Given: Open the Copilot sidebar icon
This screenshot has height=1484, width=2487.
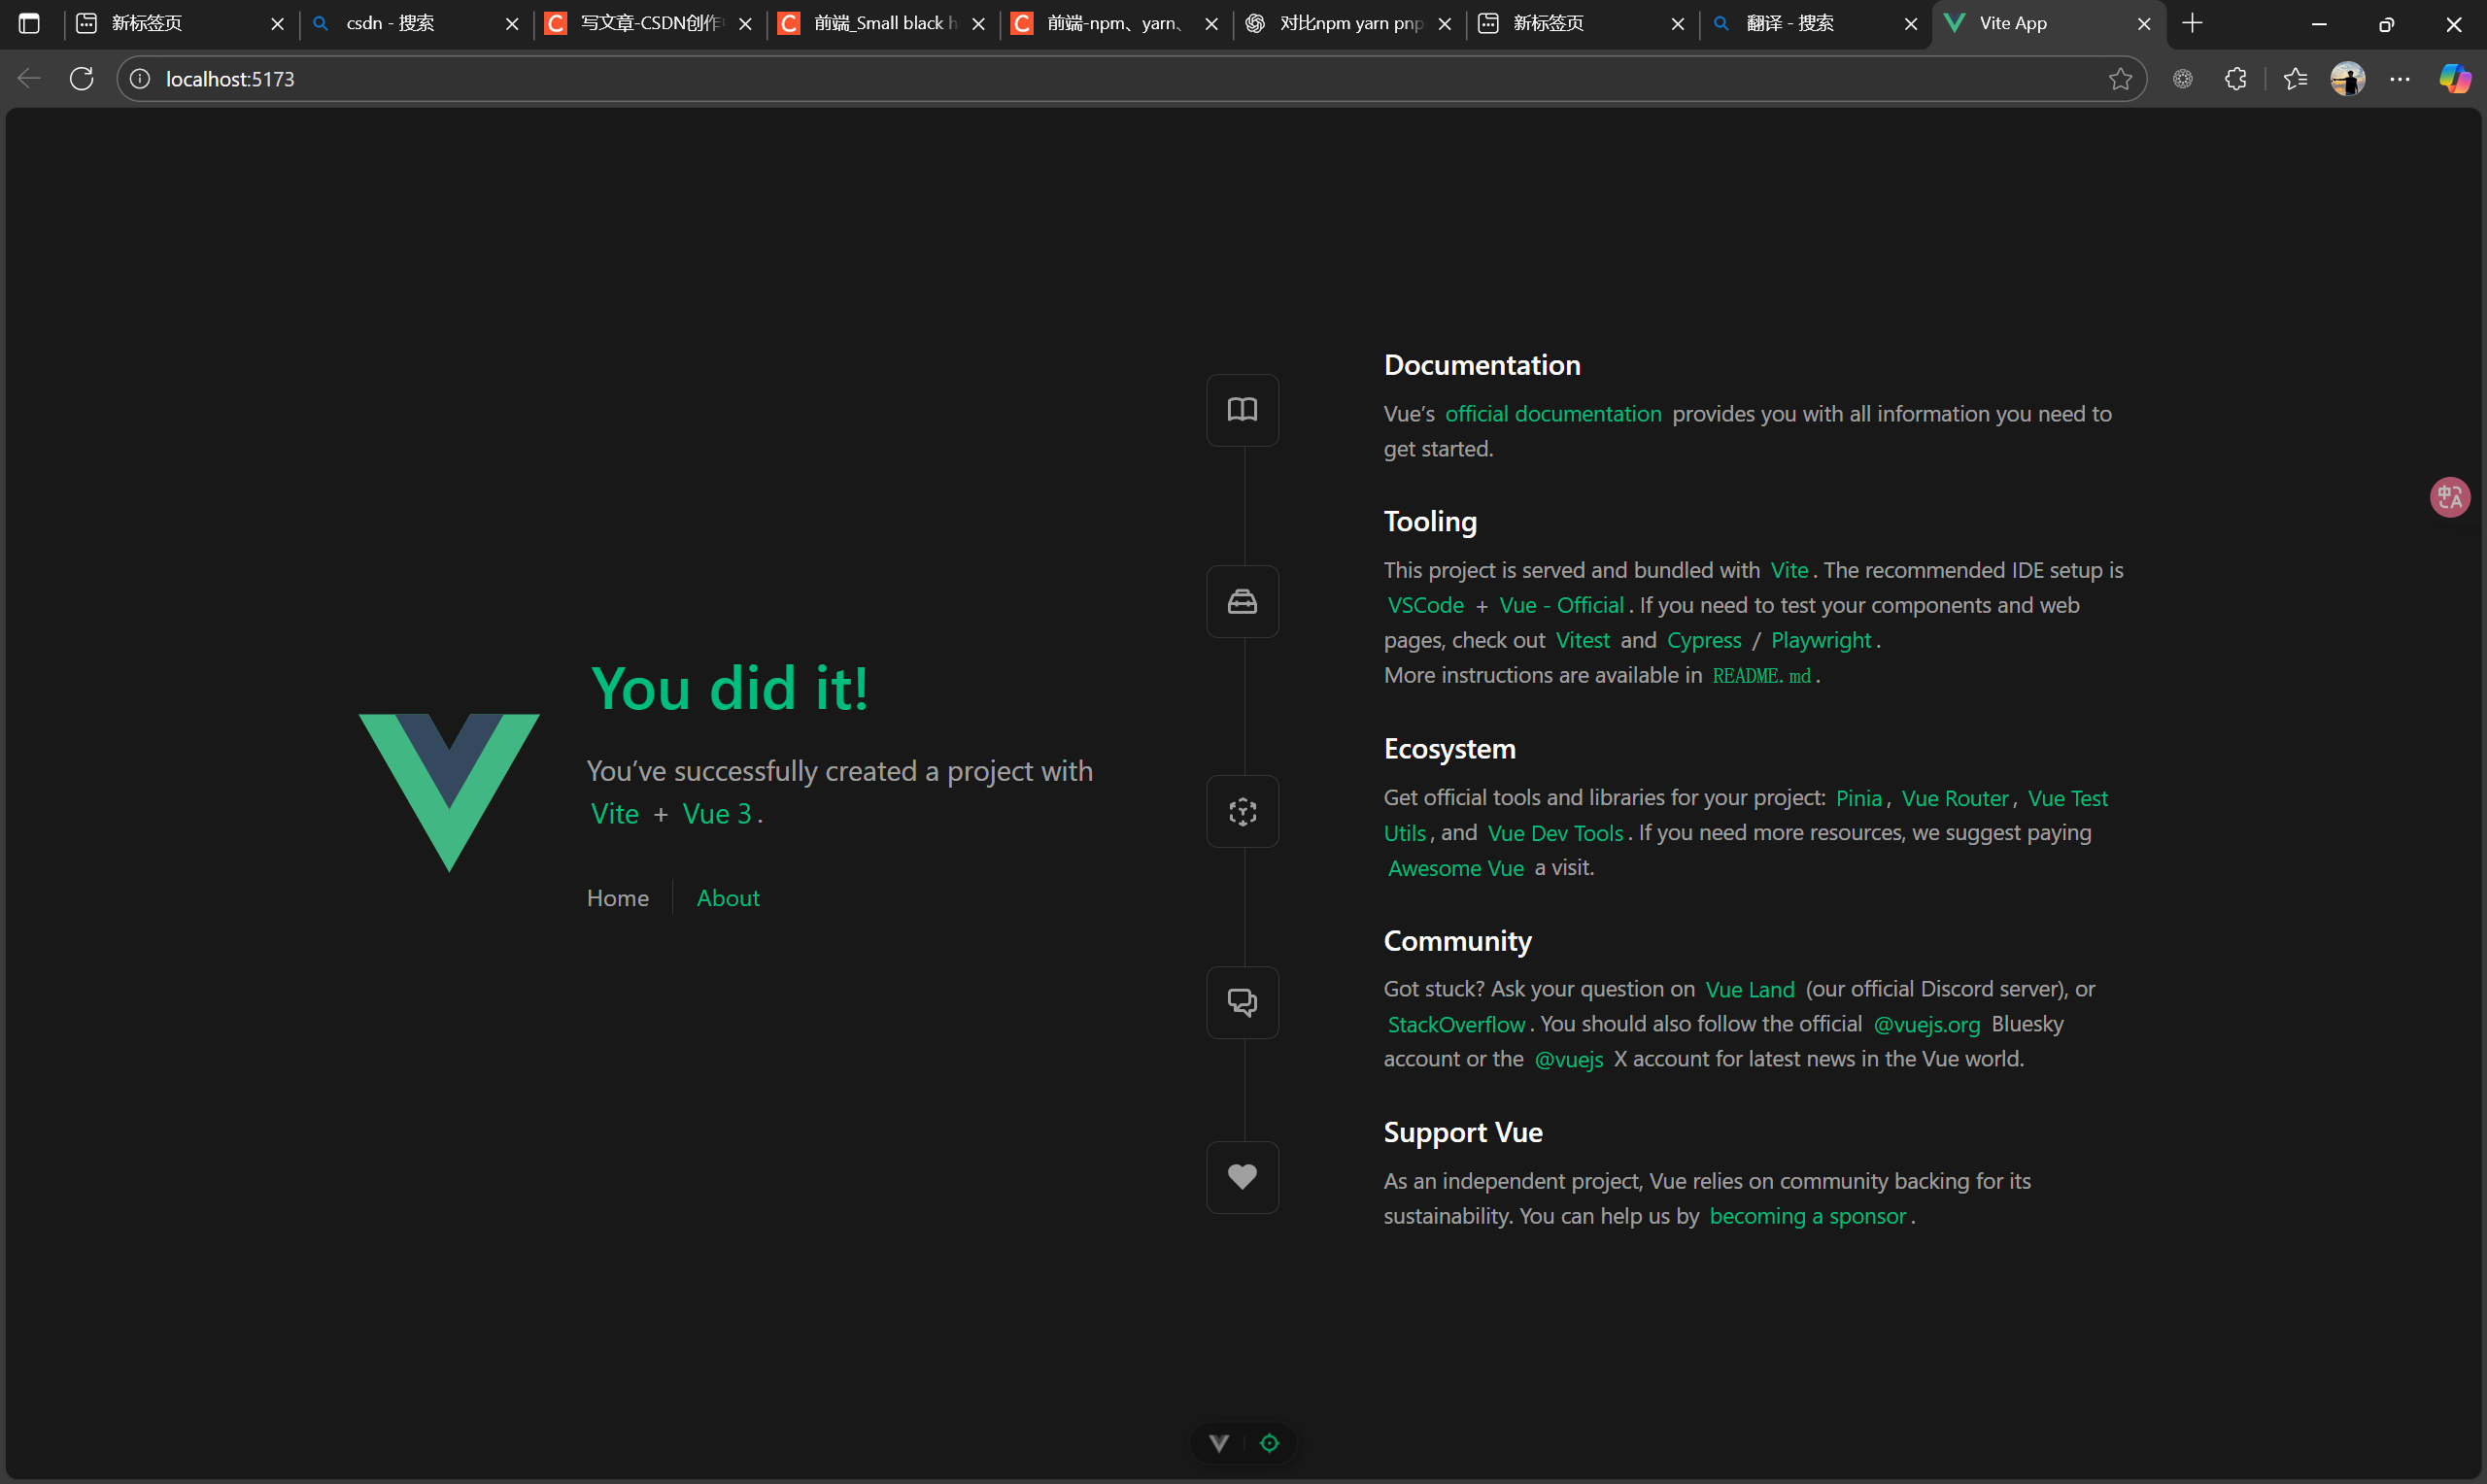Looking at the screenshot, I should click(x=2454, y=79).
